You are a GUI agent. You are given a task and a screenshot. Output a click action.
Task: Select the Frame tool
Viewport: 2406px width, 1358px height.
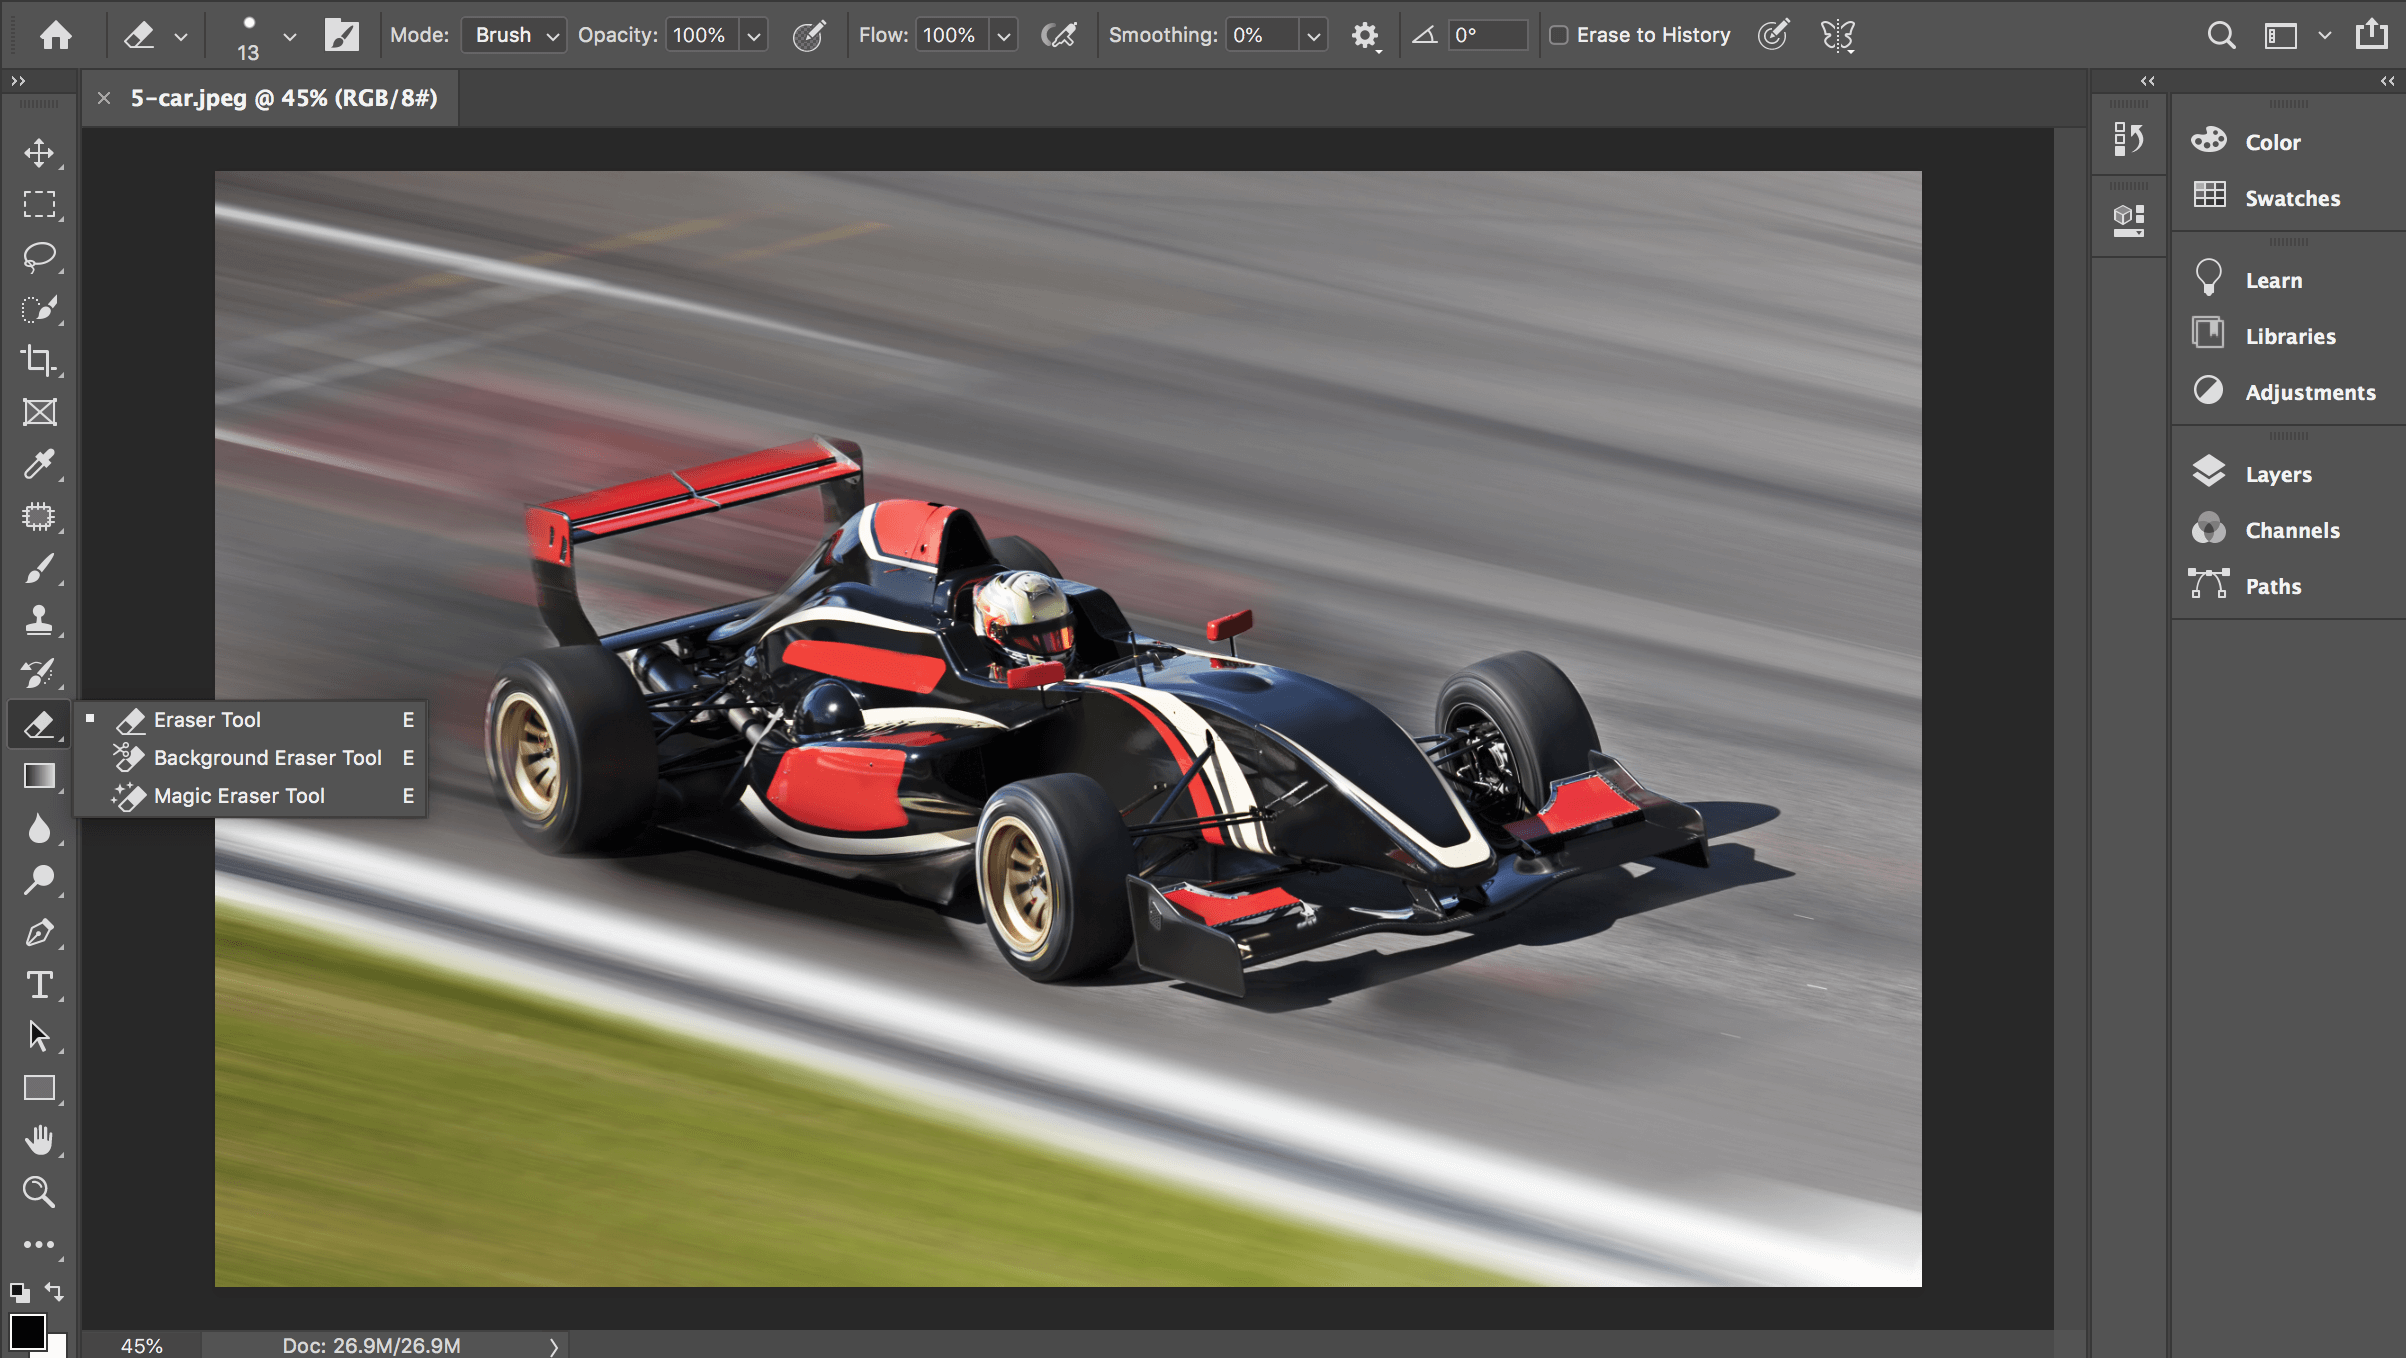[x=39, y=412]
